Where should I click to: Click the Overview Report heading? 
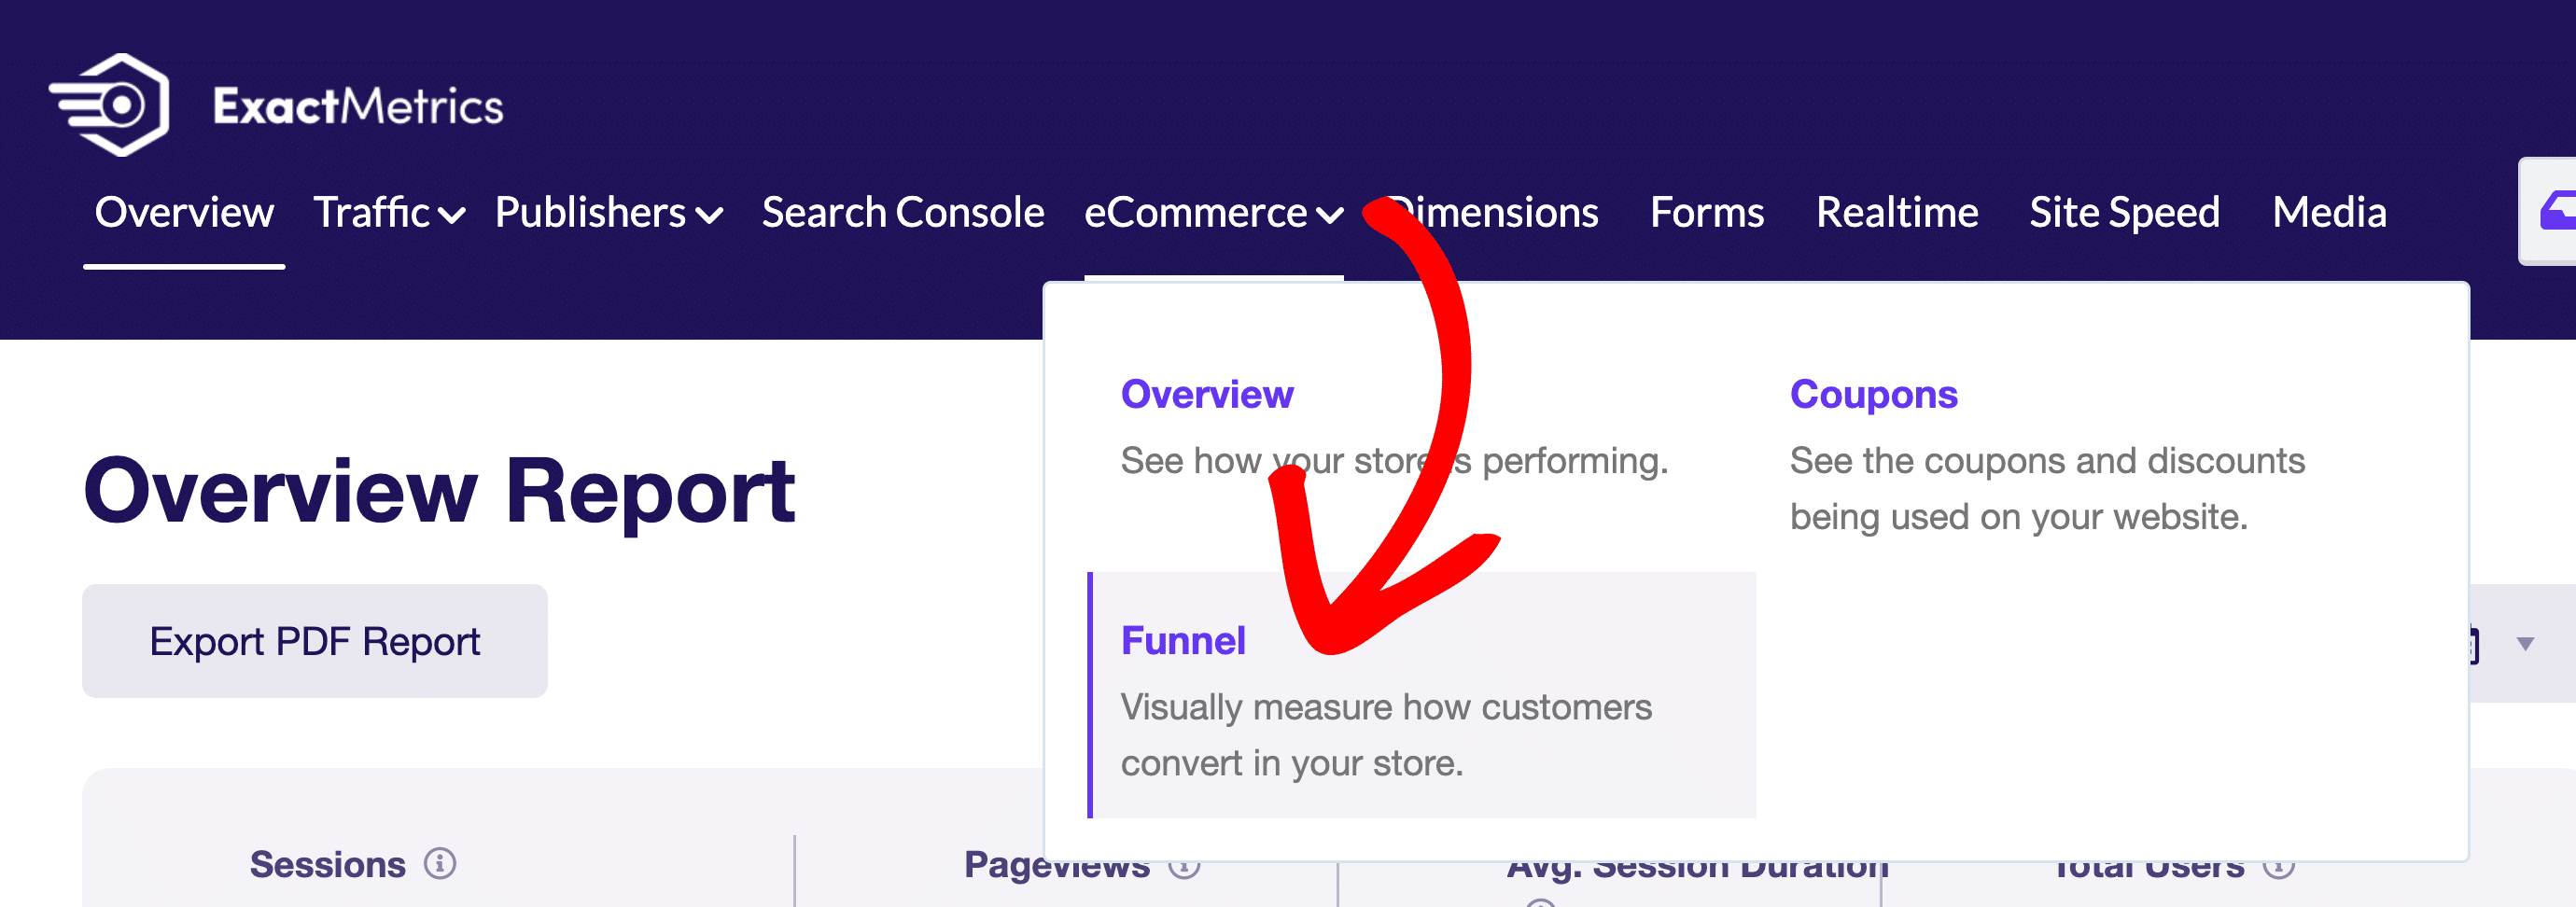[x=439, y=491]
